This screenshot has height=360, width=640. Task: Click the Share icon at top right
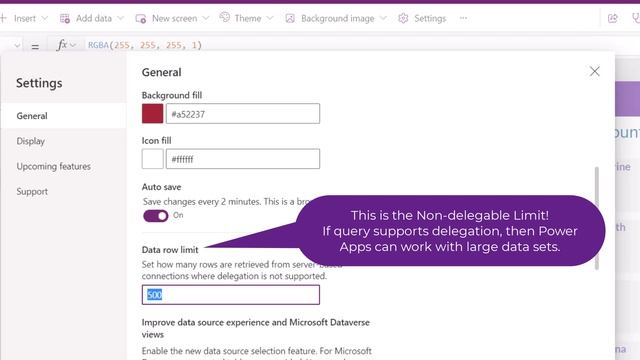tap(613, 18)
